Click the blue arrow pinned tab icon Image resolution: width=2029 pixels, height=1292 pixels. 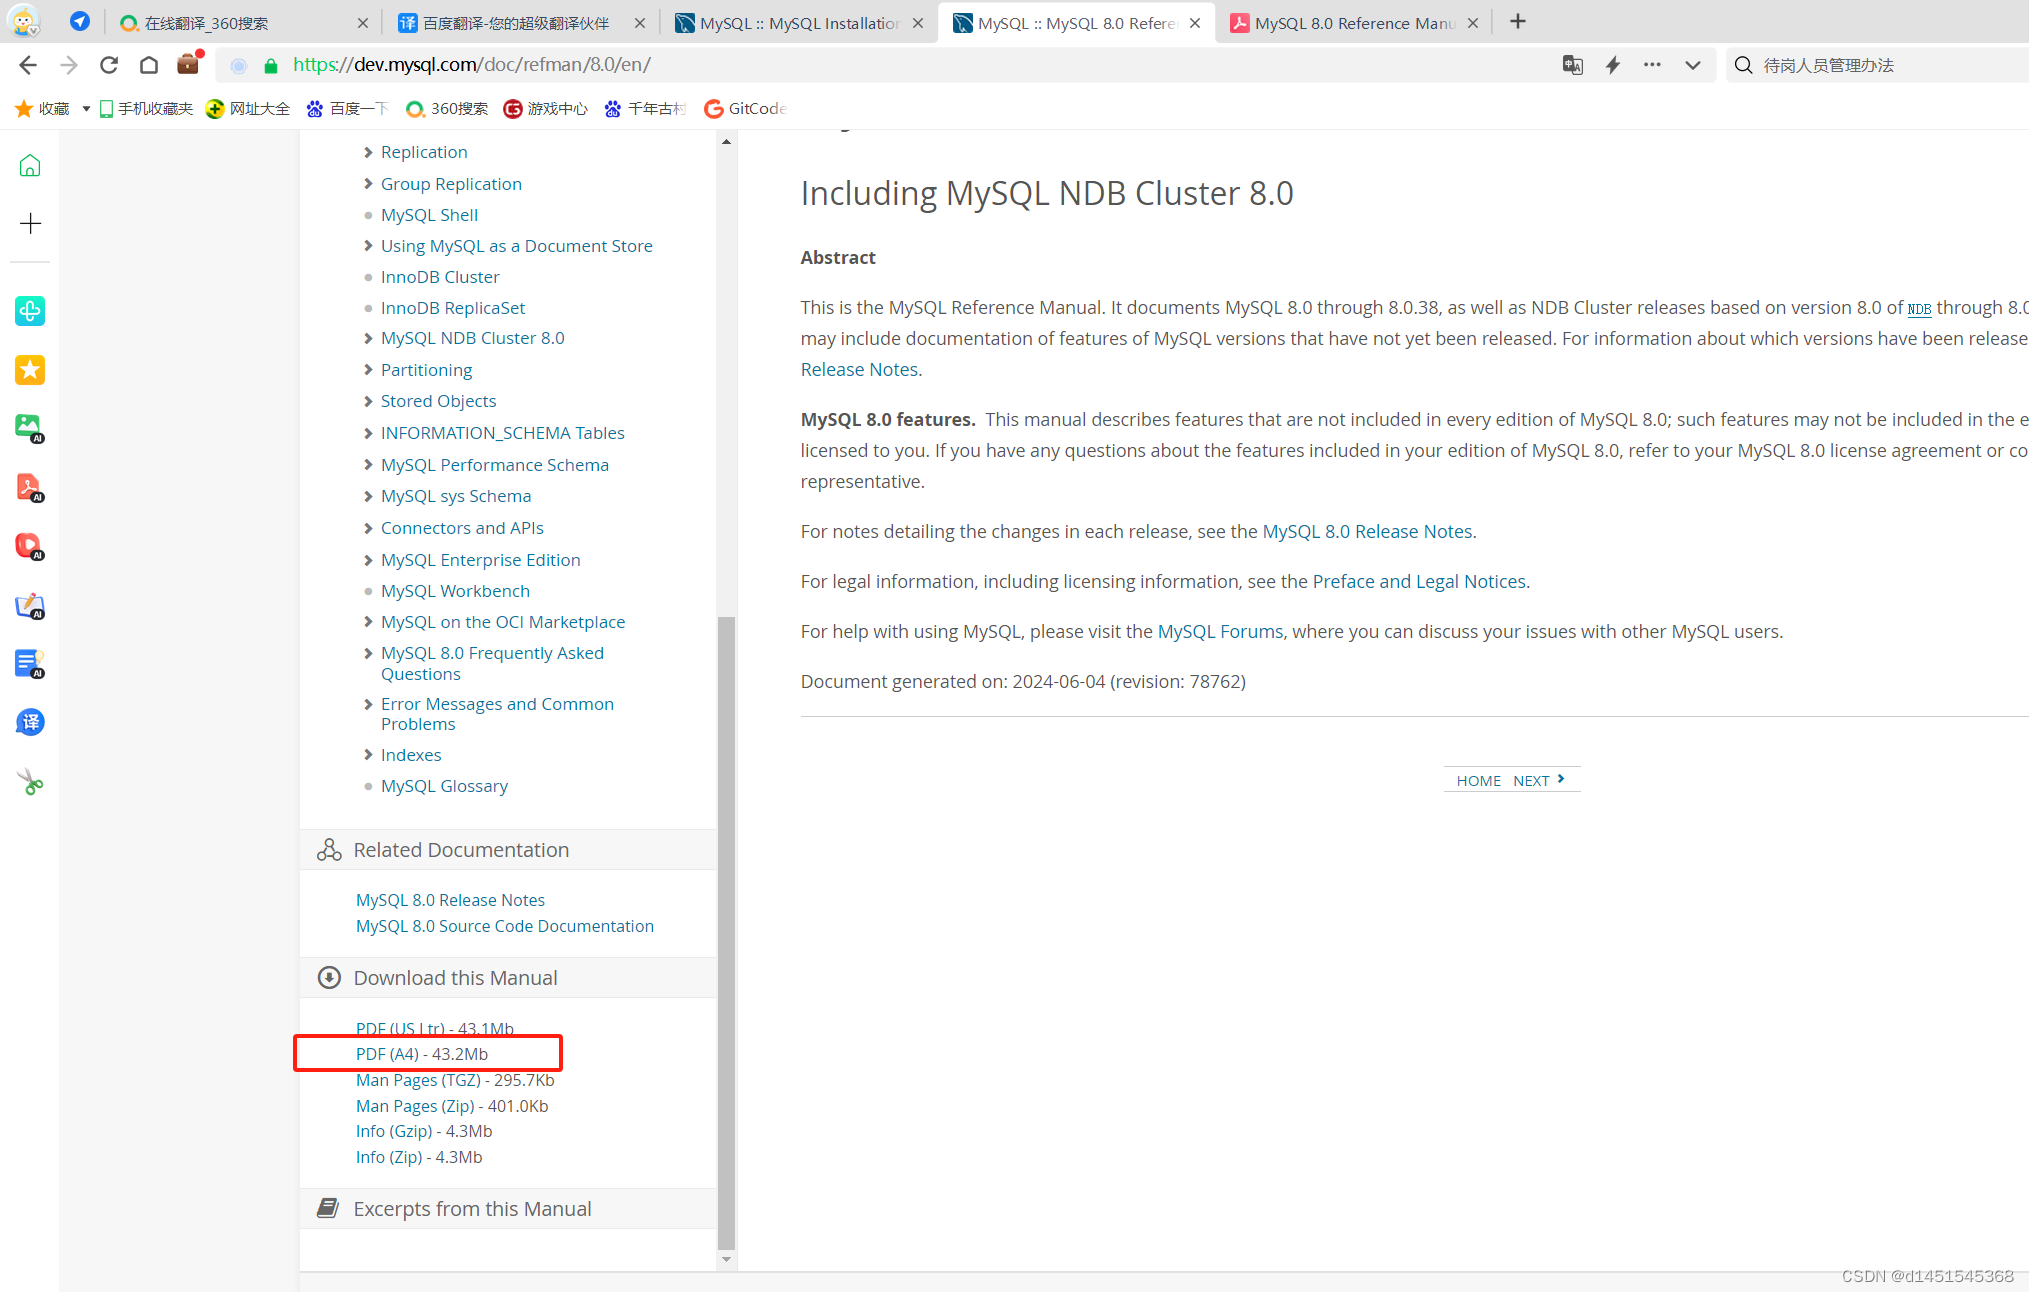point(80,21)
